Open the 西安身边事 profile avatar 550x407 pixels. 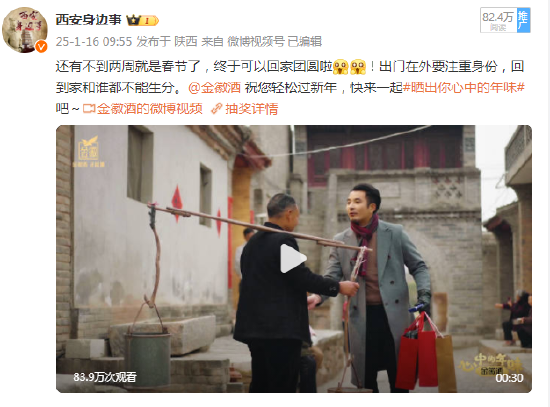point(25,30)
